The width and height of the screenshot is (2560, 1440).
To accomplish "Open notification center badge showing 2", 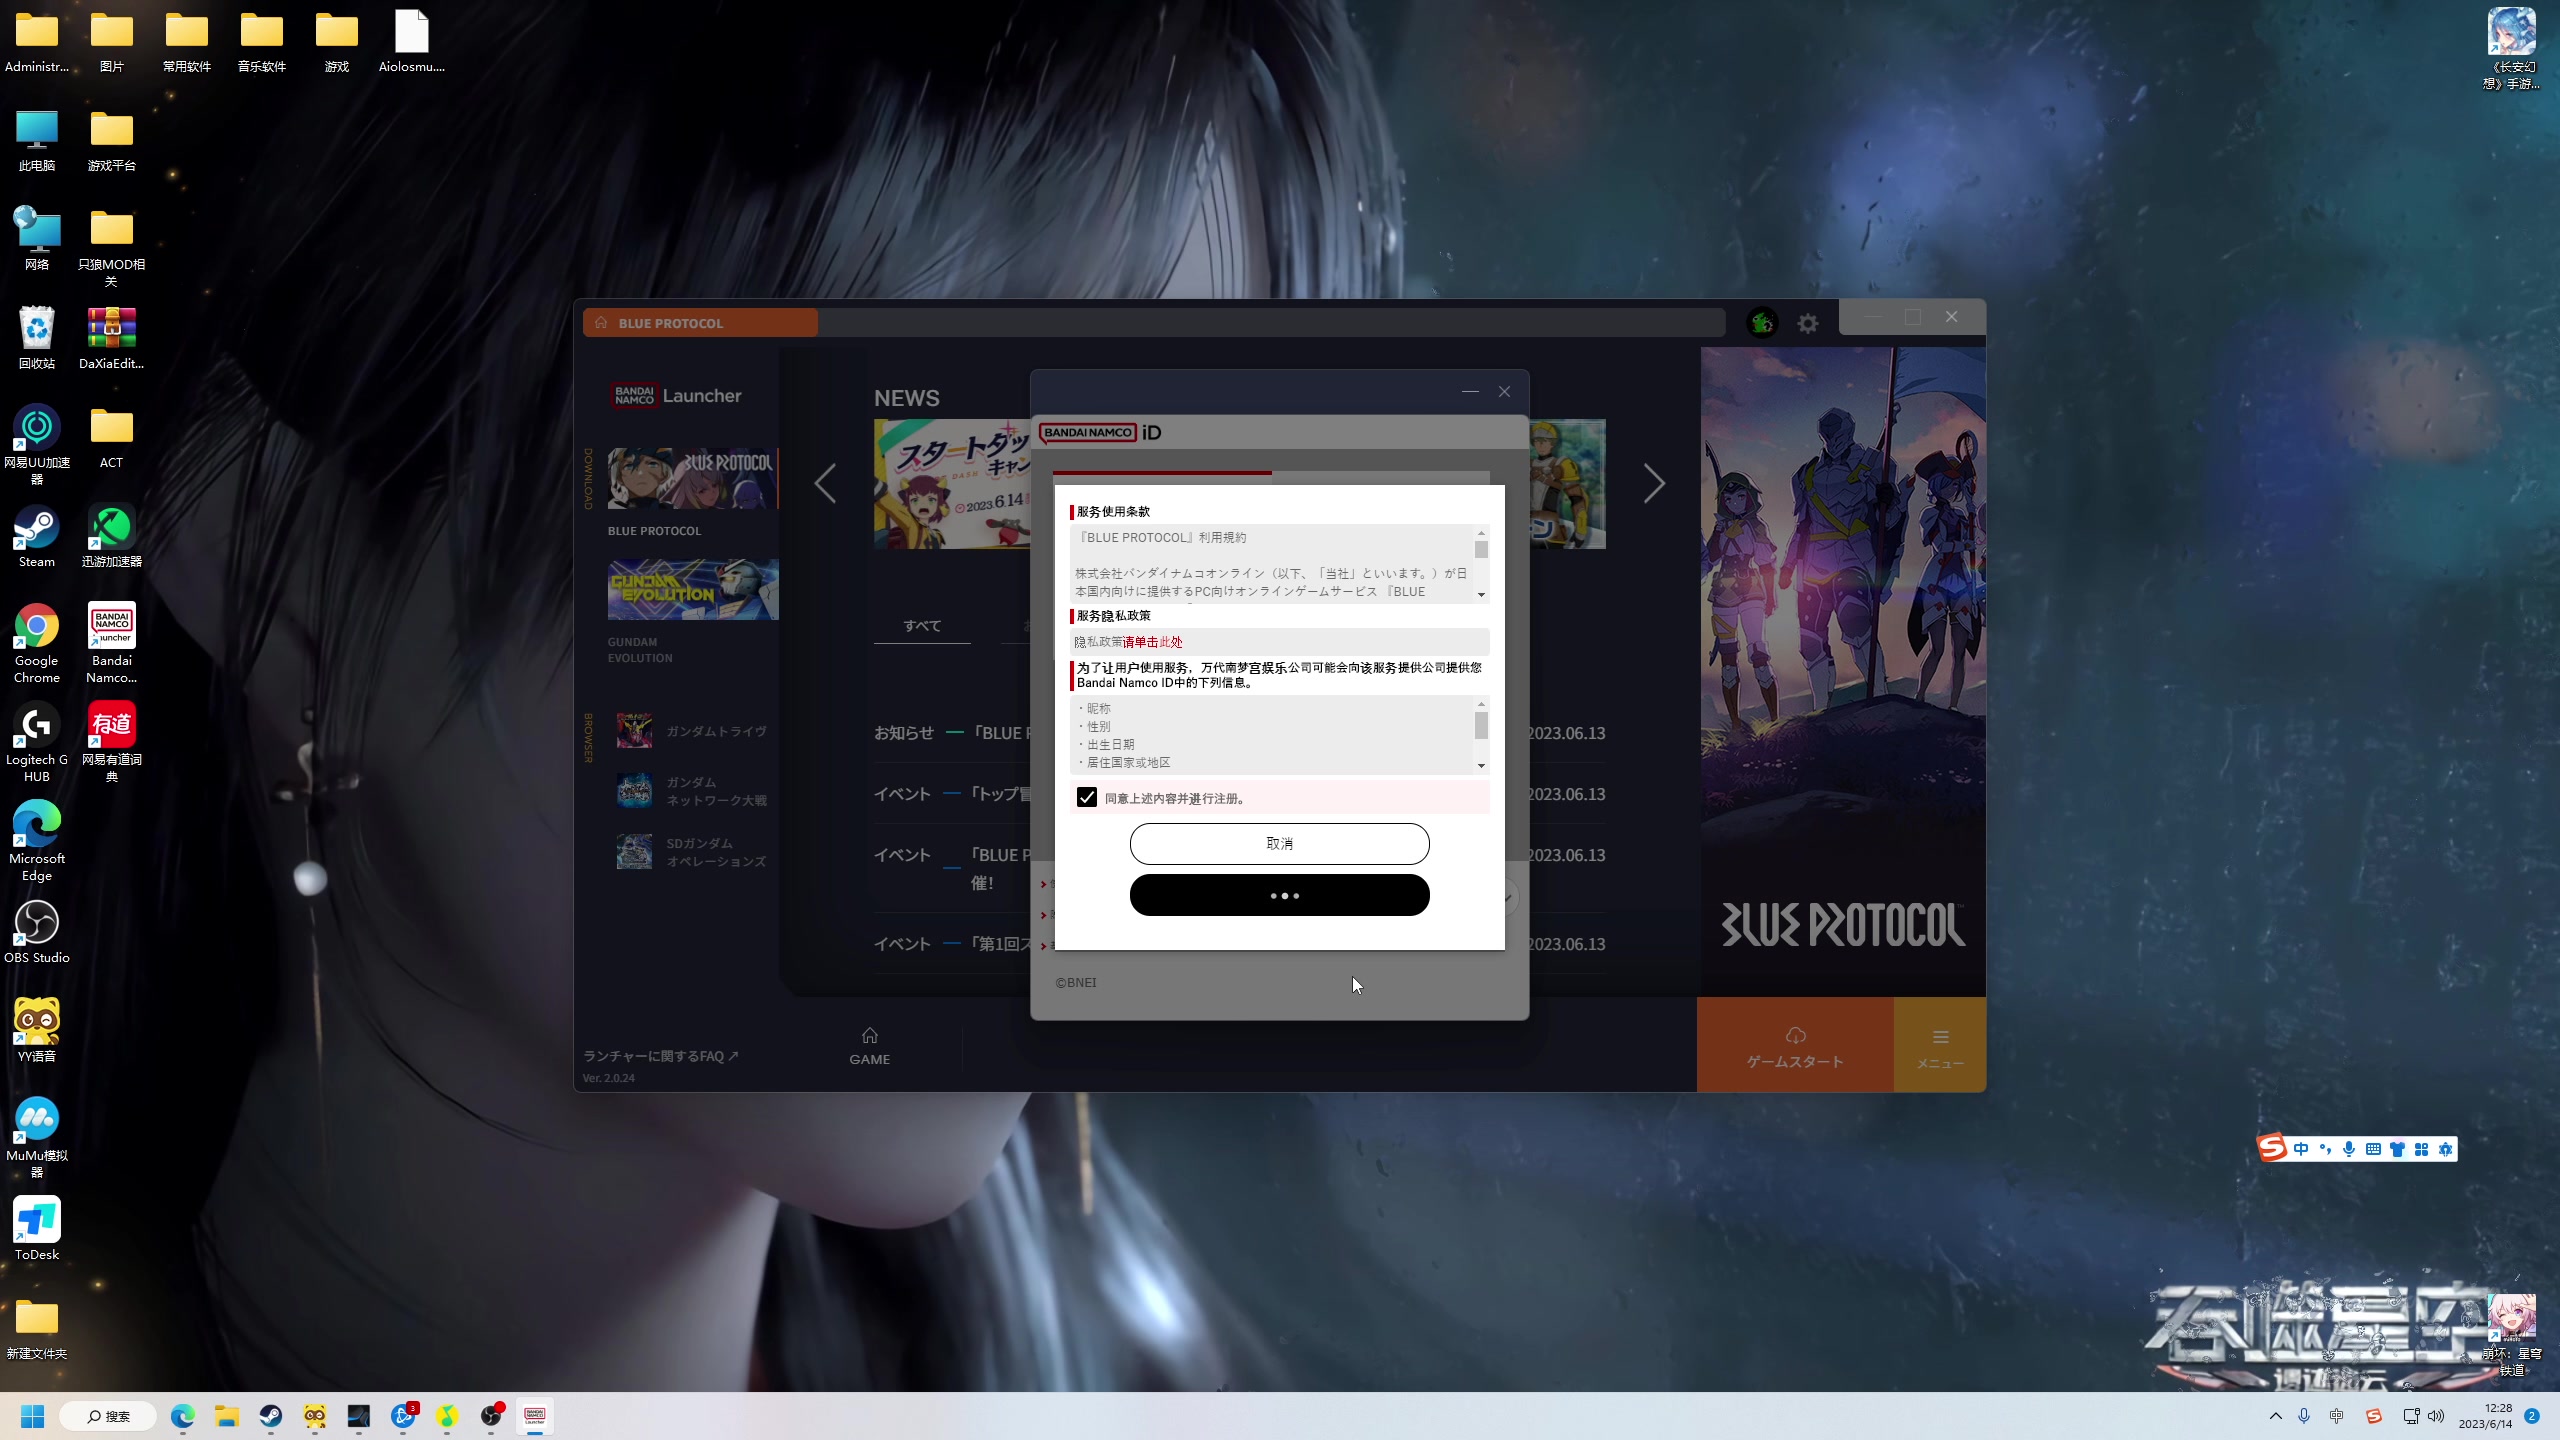I will pyautogui.click(x=2532, y=1416).
